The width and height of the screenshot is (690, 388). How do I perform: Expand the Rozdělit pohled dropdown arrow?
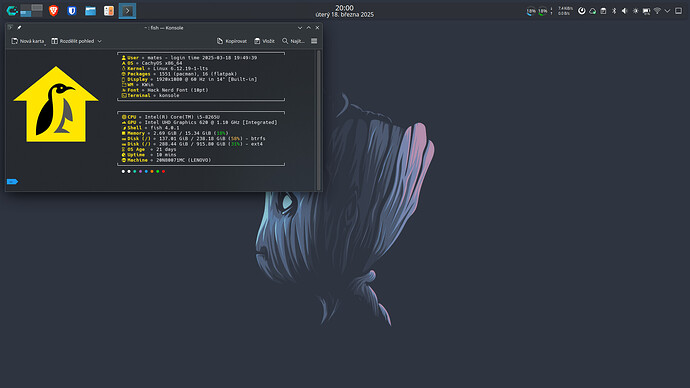point(99,41)
